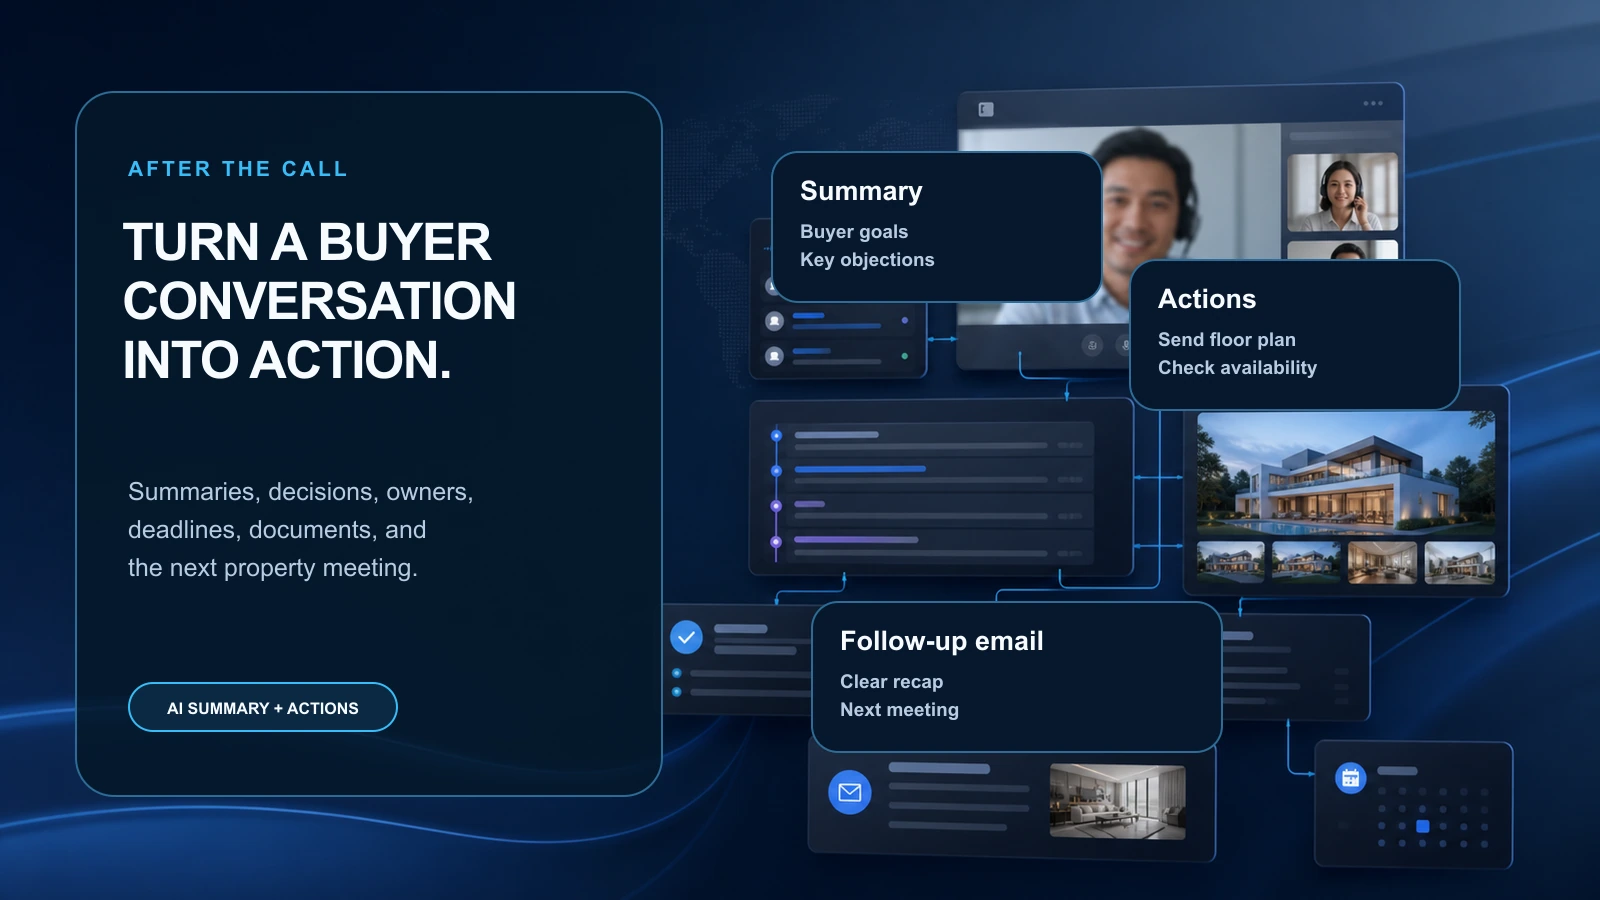Open the mail envelope icon
This screenshot has width=1600, height=900.
pos(850,792)
